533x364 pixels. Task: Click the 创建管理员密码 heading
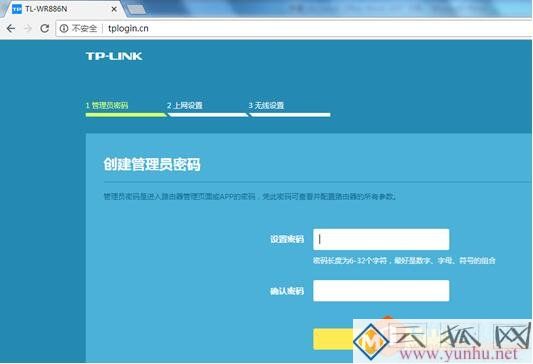tap(152, 164)
